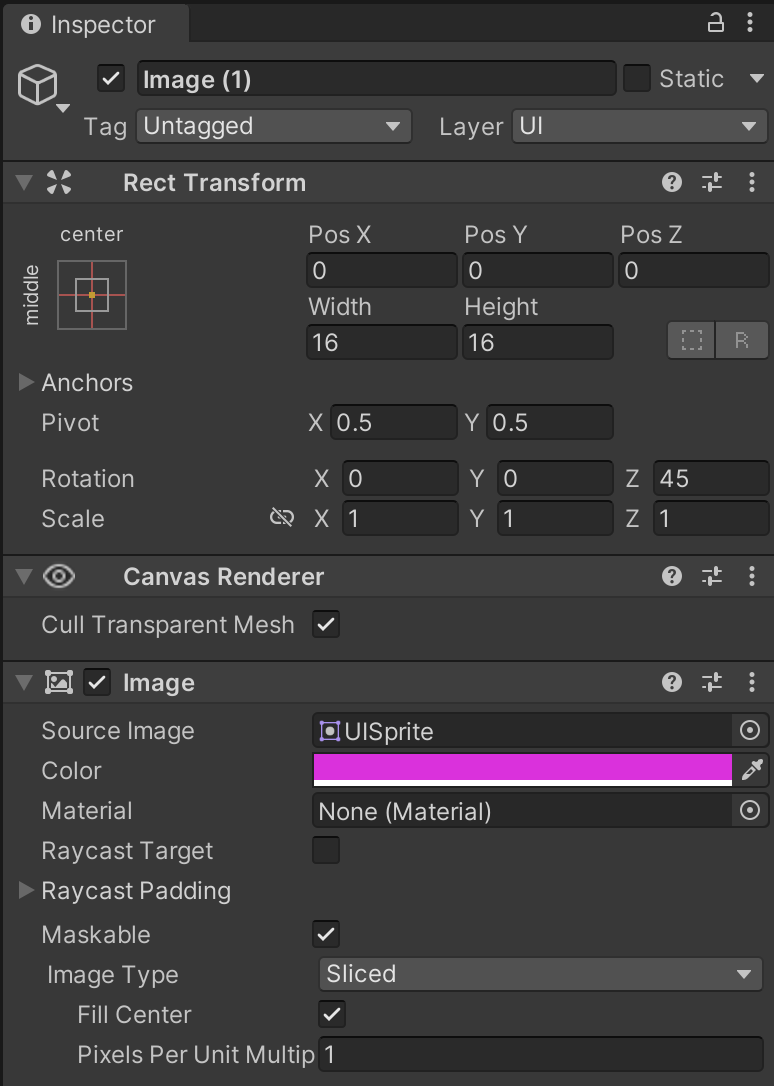Toggle constrained proportions link for Scale
Image resolution: width=774 pixels, height=1086 pixels.
point(282,517)
